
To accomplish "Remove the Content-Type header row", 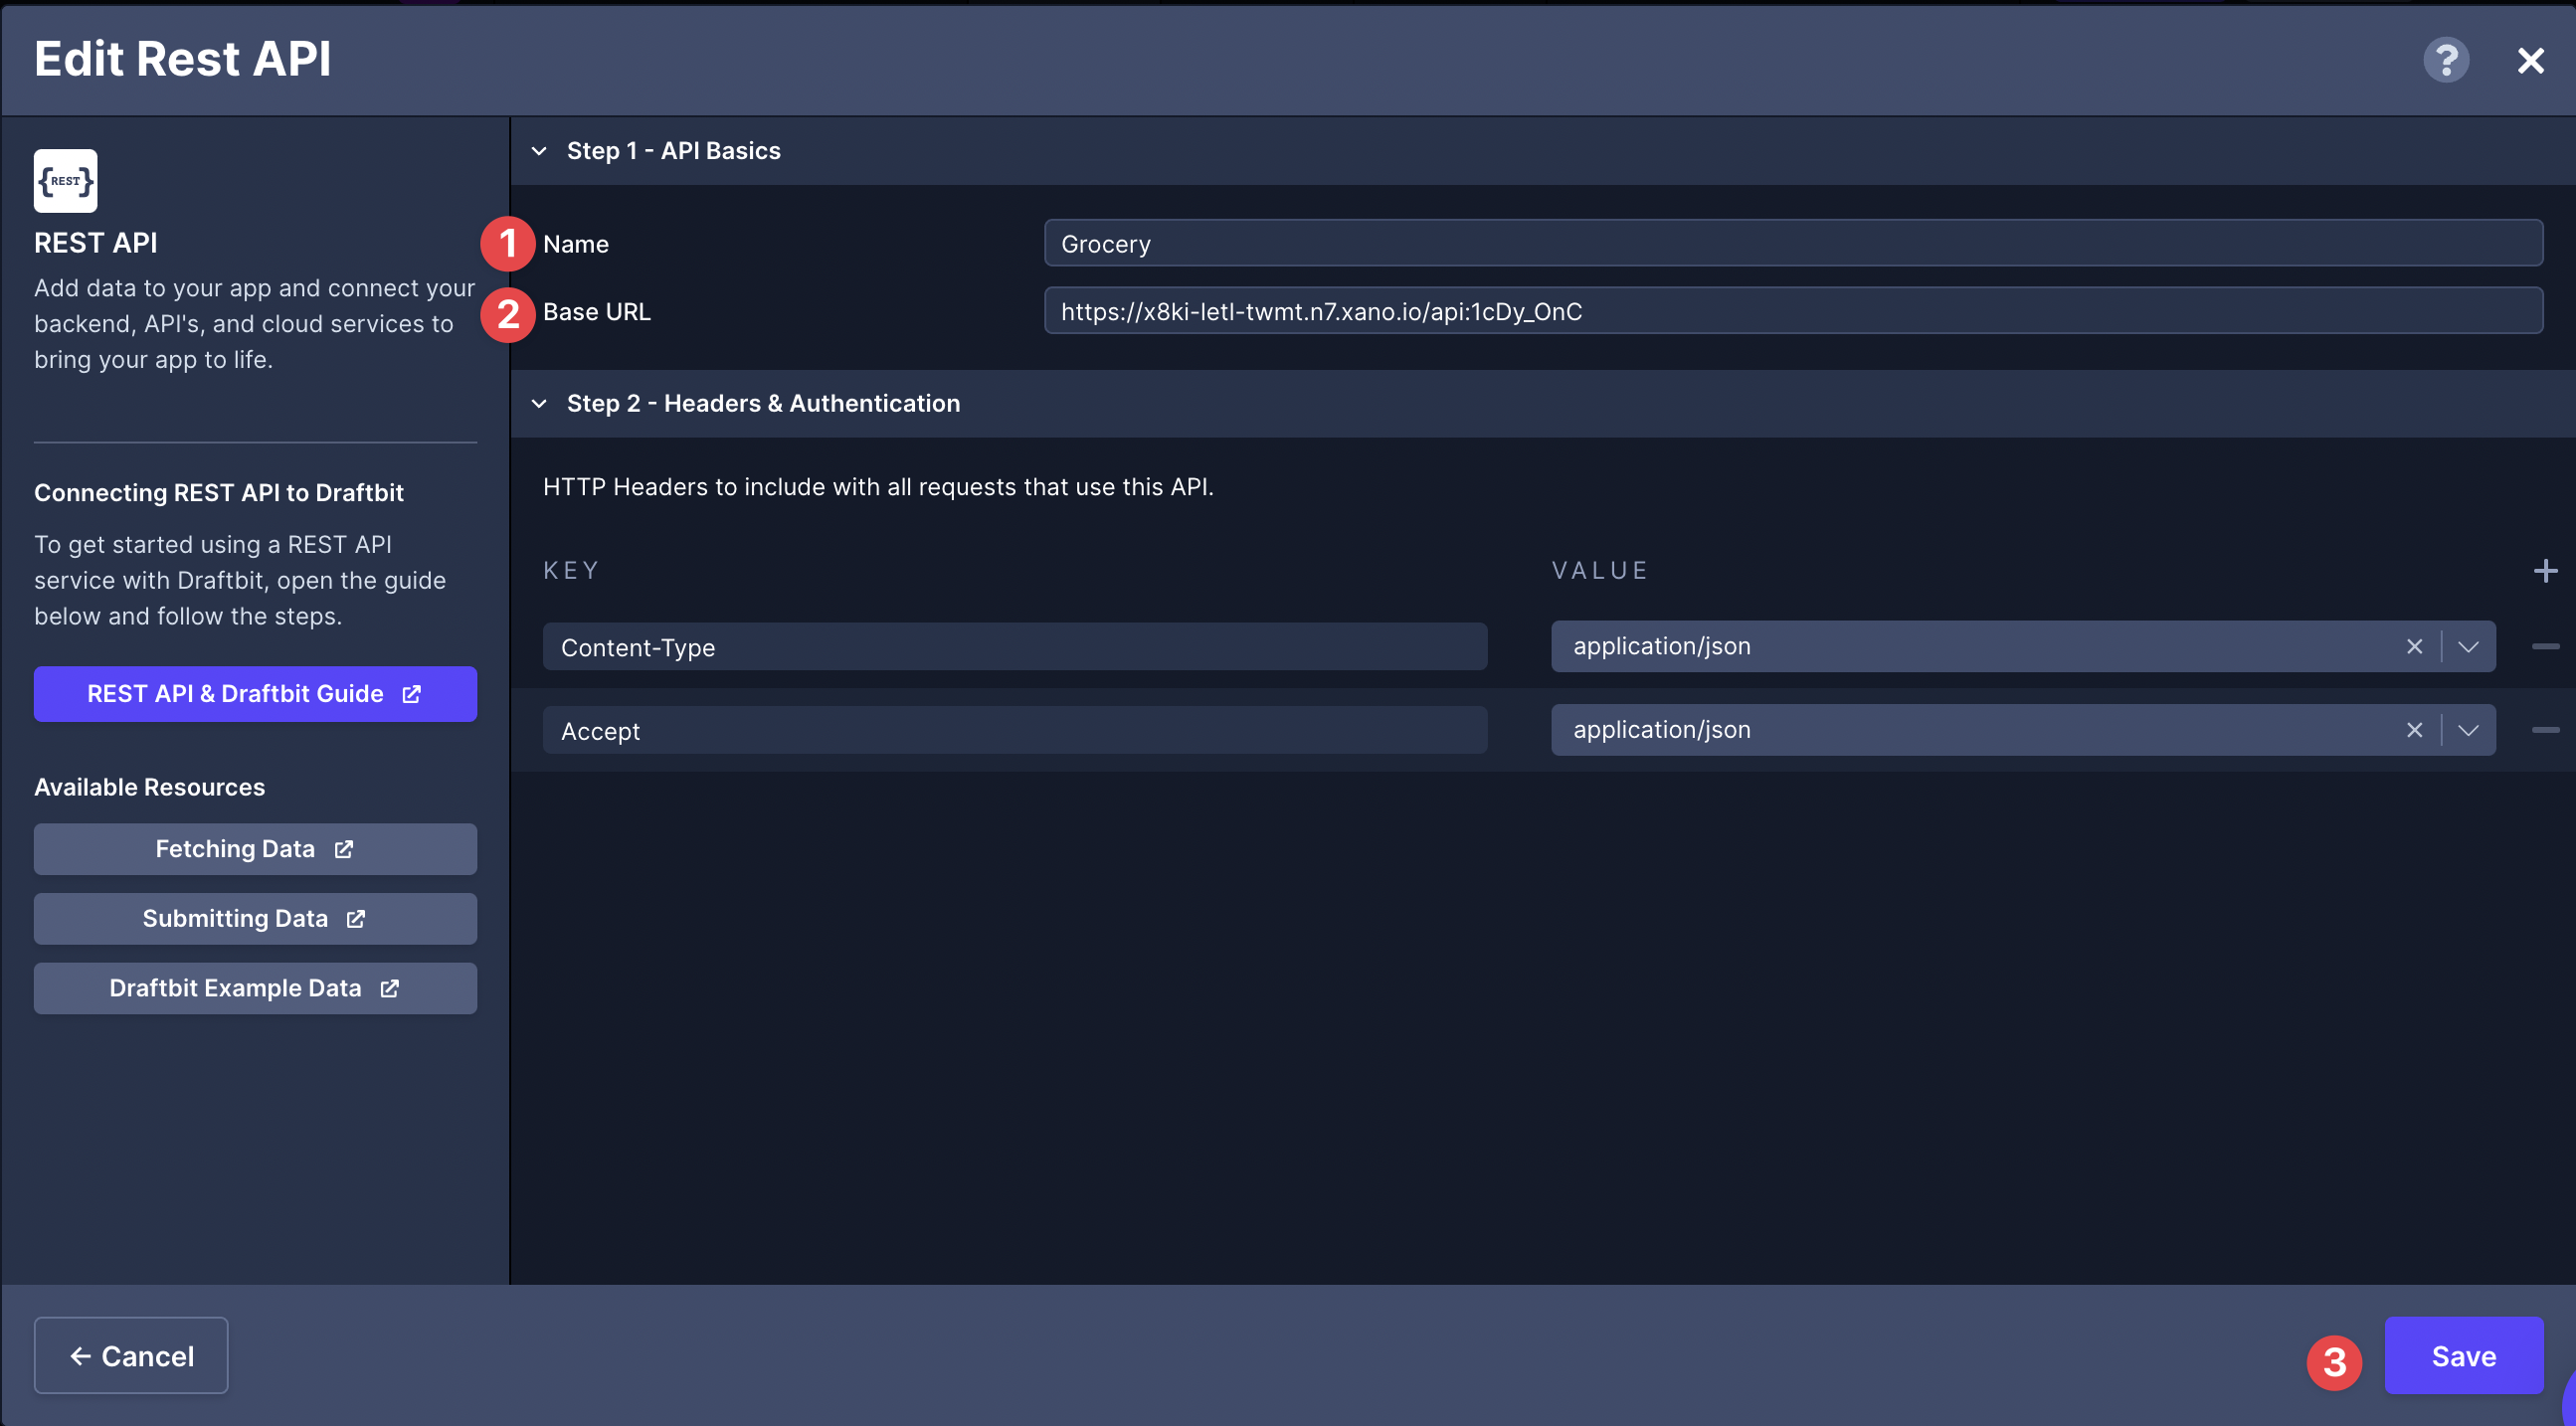I will tap(2546, 647).
